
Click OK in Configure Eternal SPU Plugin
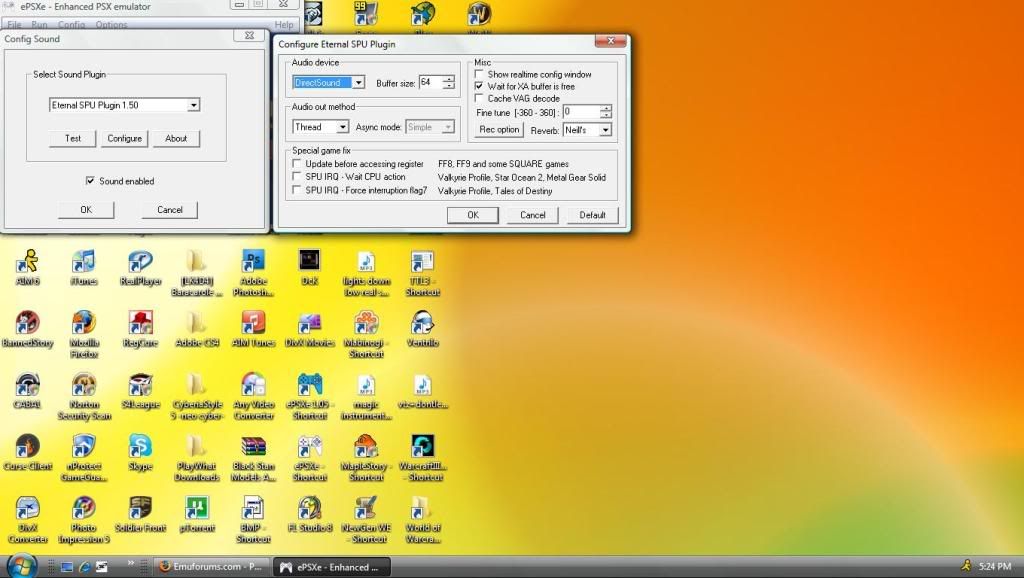point(473,215)
